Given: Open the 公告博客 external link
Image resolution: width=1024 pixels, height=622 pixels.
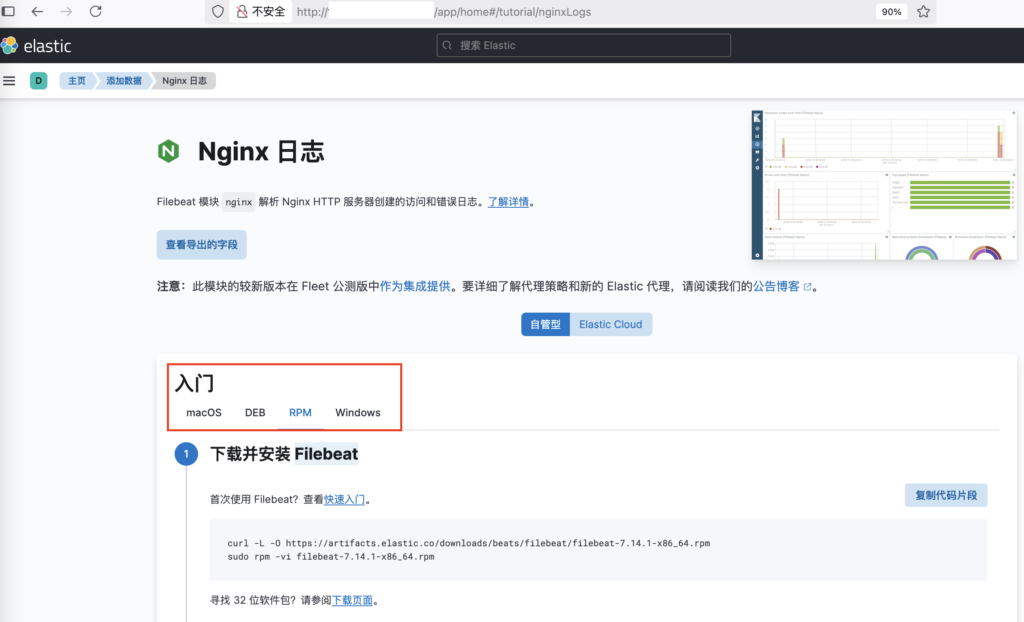Looking at the screenshot, I should point(782,286).
